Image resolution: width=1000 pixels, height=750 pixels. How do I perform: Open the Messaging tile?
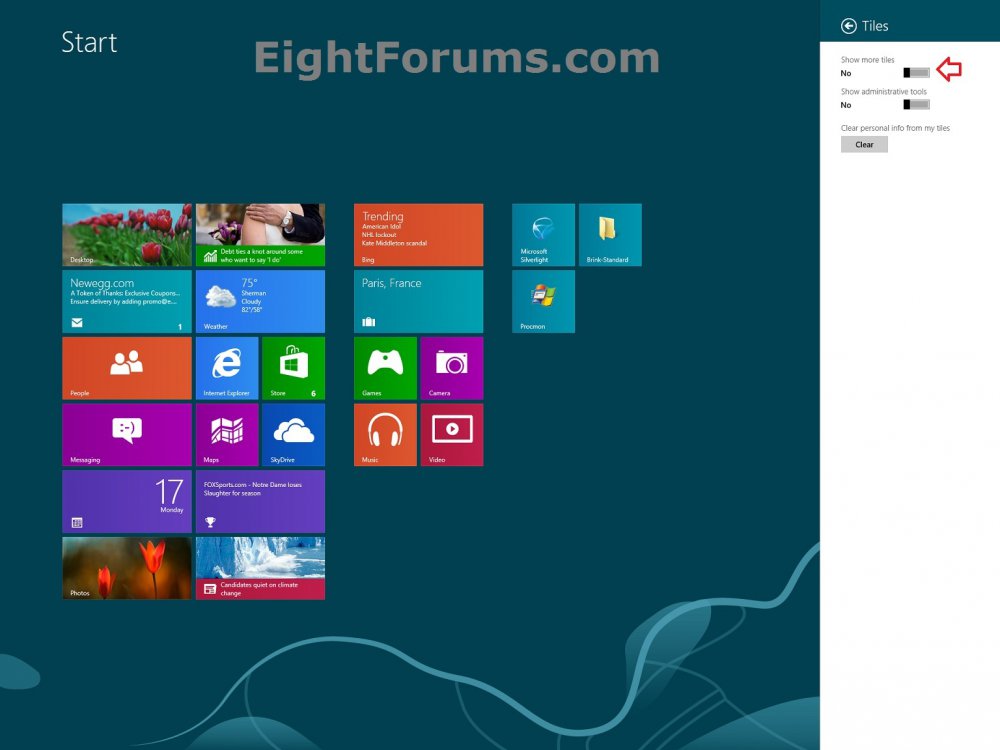point(127,434)
